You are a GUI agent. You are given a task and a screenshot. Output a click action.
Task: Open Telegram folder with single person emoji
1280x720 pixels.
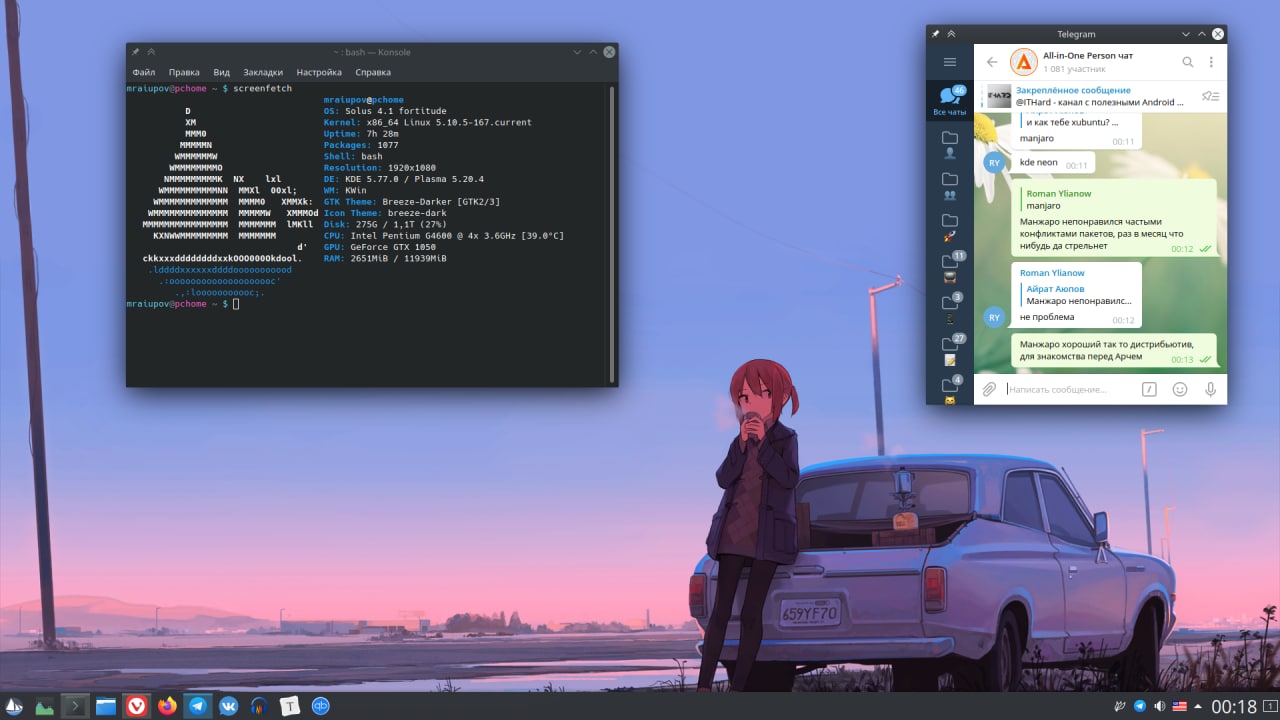coord(950,143)
